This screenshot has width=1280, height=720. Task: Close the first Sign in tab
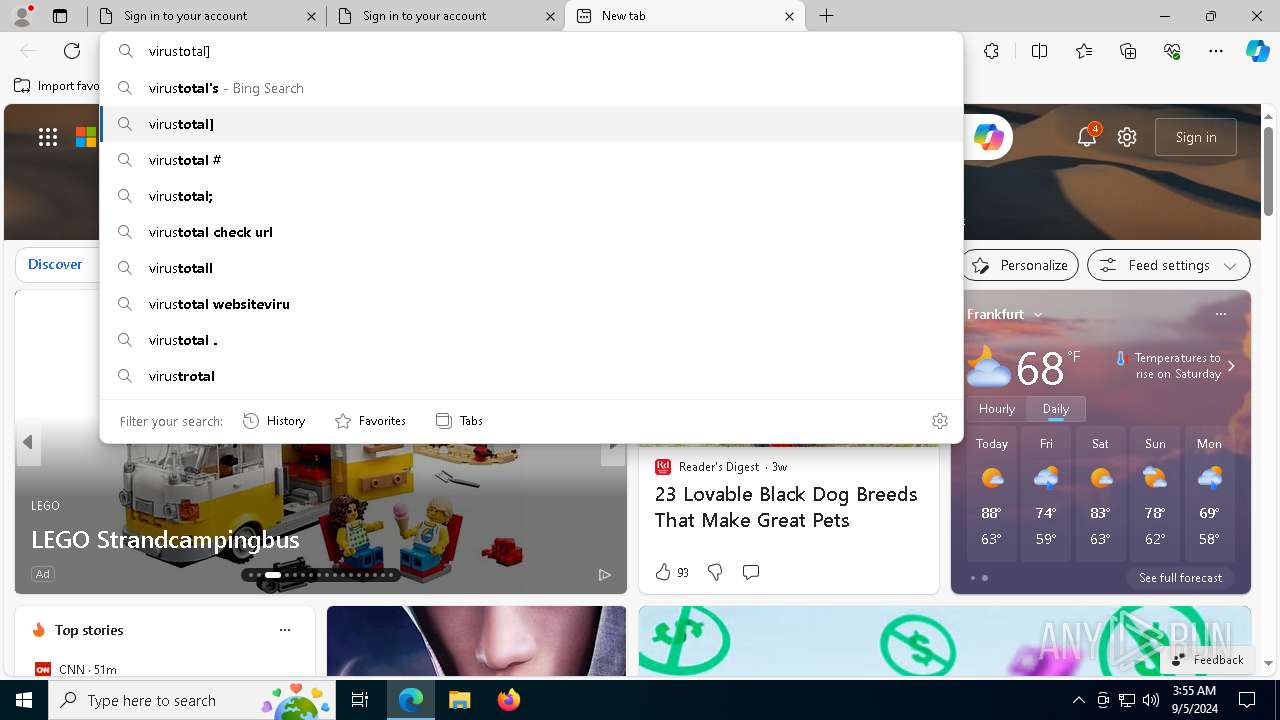pyautogui.click(x=311, y=16)
